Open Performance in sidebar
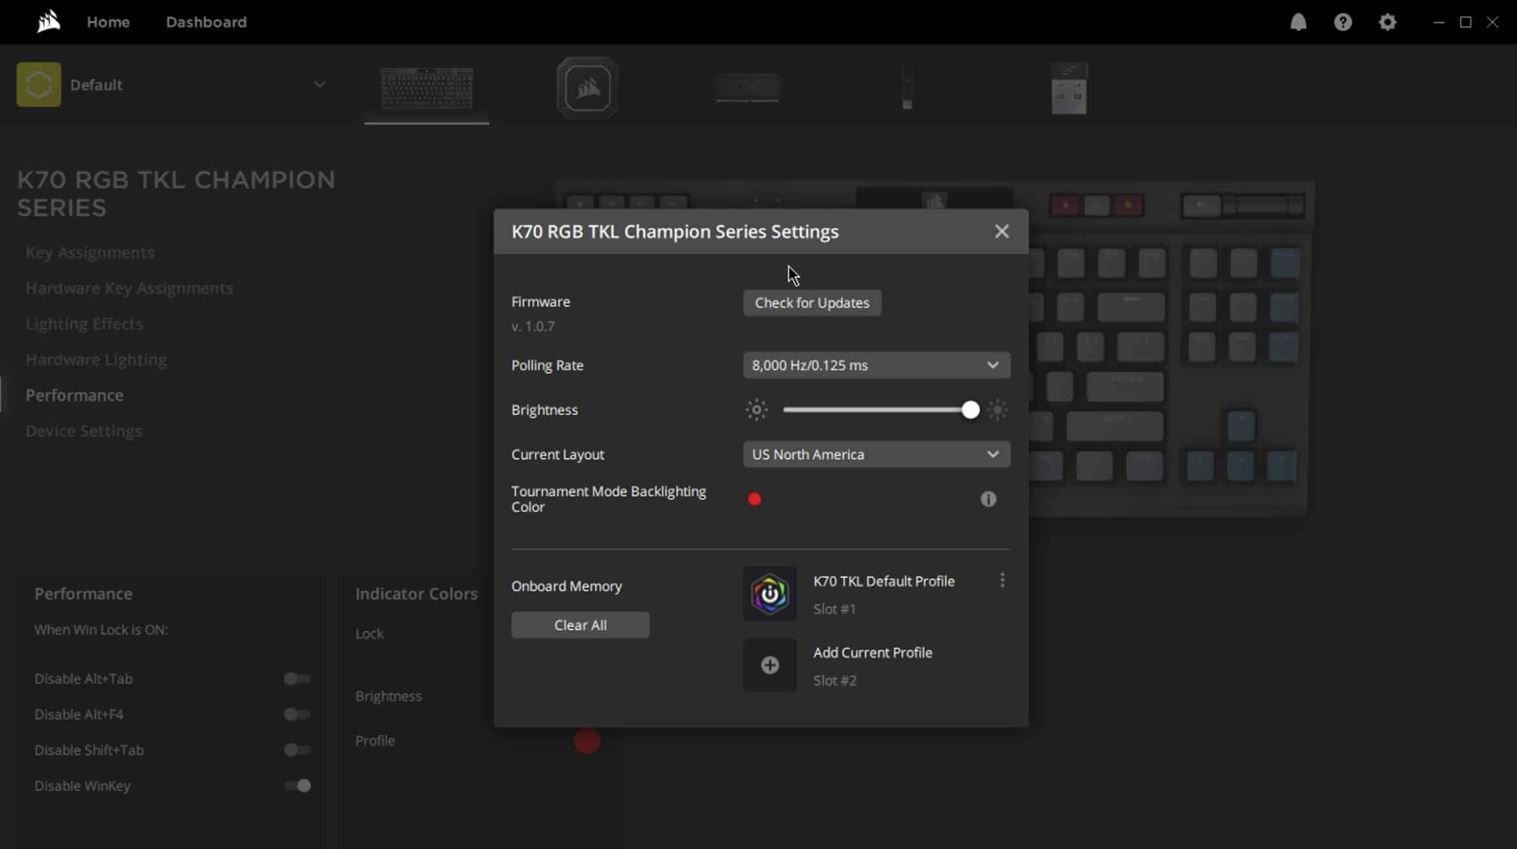 pos(75,395)
